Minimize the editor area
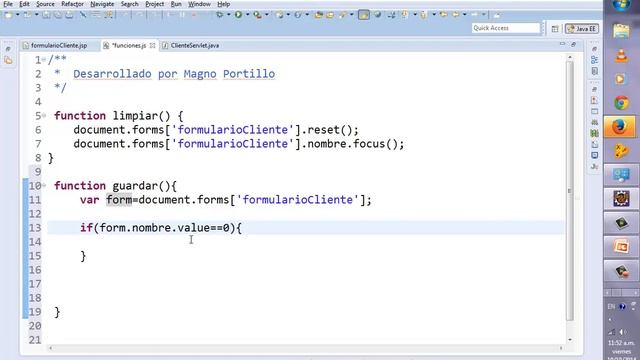This screenshot has height=360, width=640. coord(562,44)
